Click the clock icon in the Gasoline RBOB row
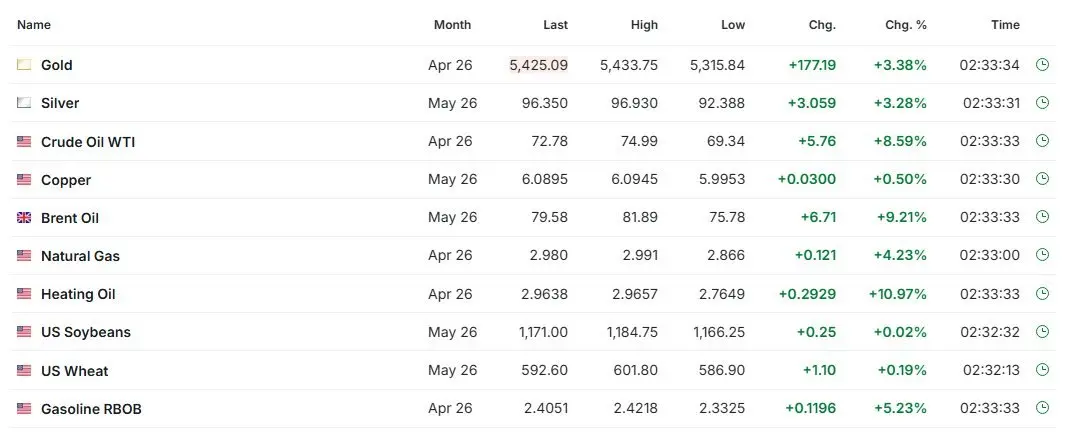The image size is (1082, 438). click(x=1042, y=408)
